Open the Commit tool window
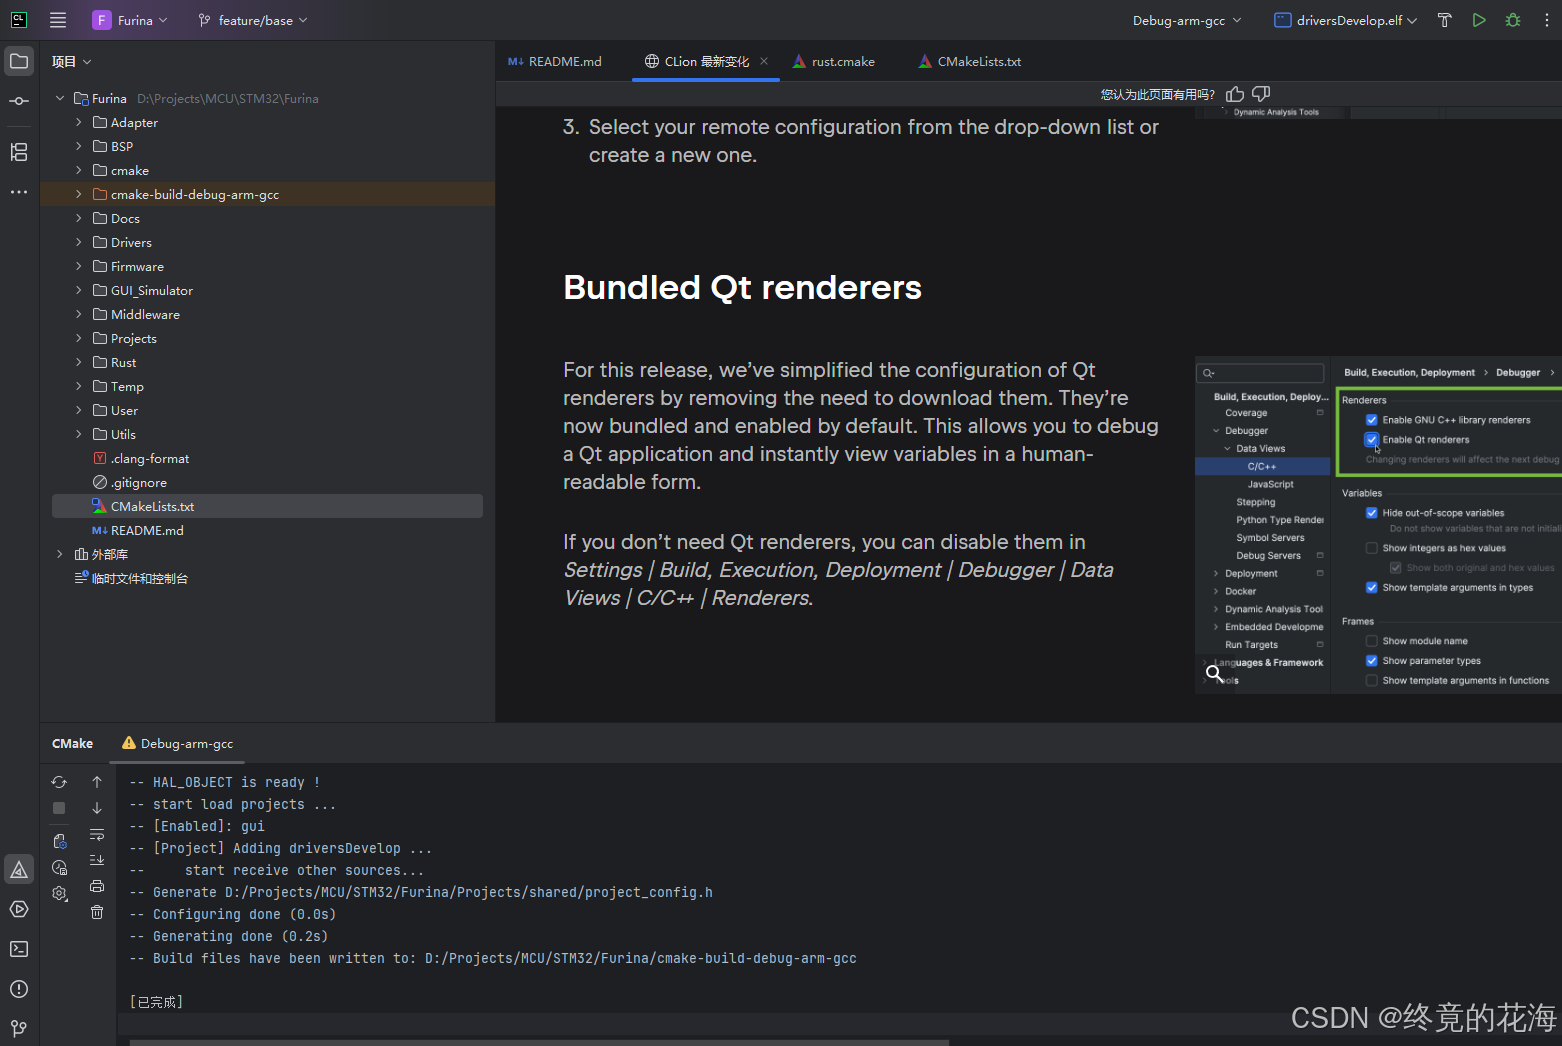This screenshot has width=1562, height=1046. click(x=19, y=101)
